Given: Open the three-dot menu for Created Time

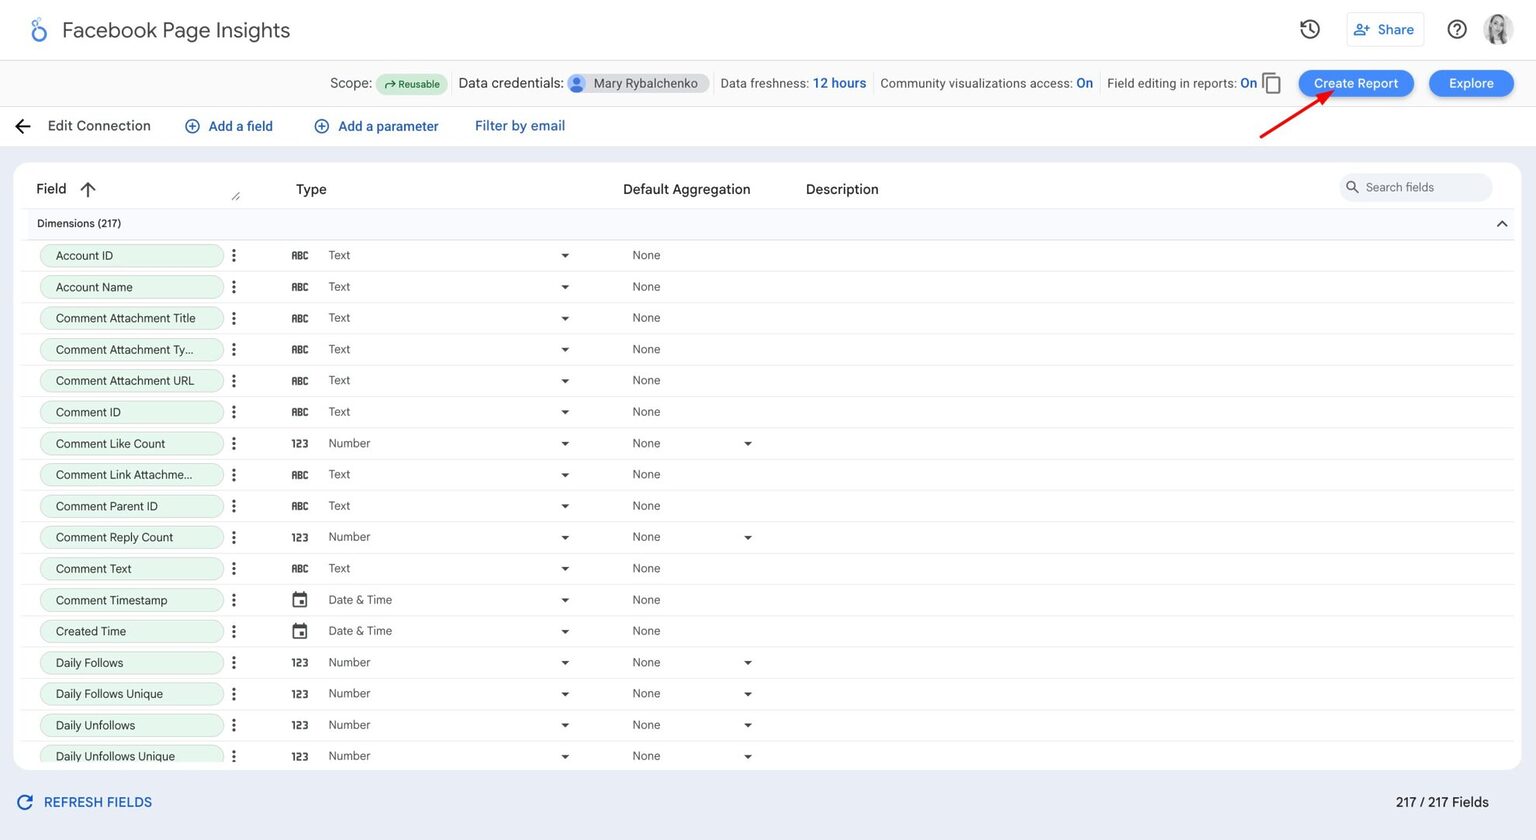Looking at the screenshot, I should [x=234, y=632].
